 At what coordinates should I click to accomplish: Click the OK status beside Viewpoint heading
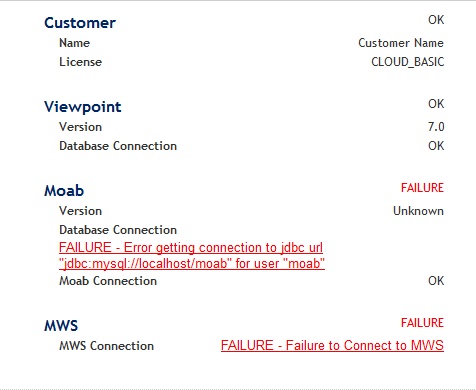[x=436, y=104]
